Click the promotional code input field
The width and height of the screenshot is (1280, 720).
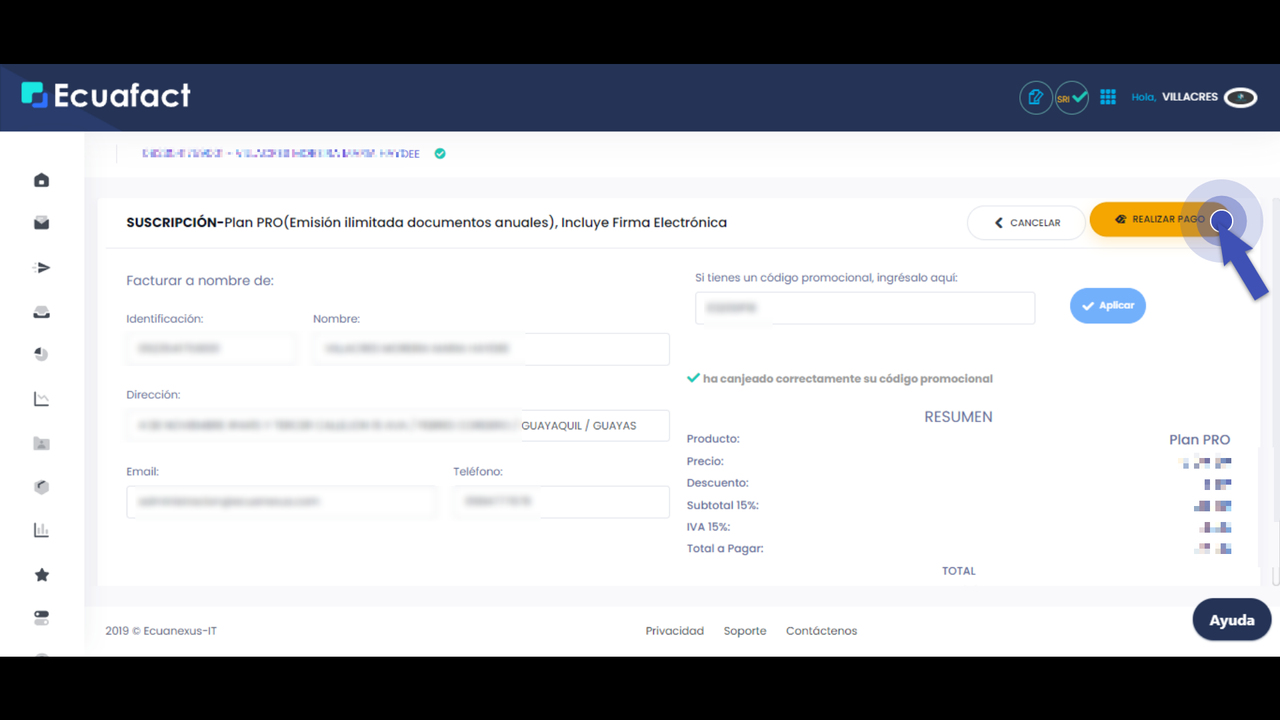864,308
